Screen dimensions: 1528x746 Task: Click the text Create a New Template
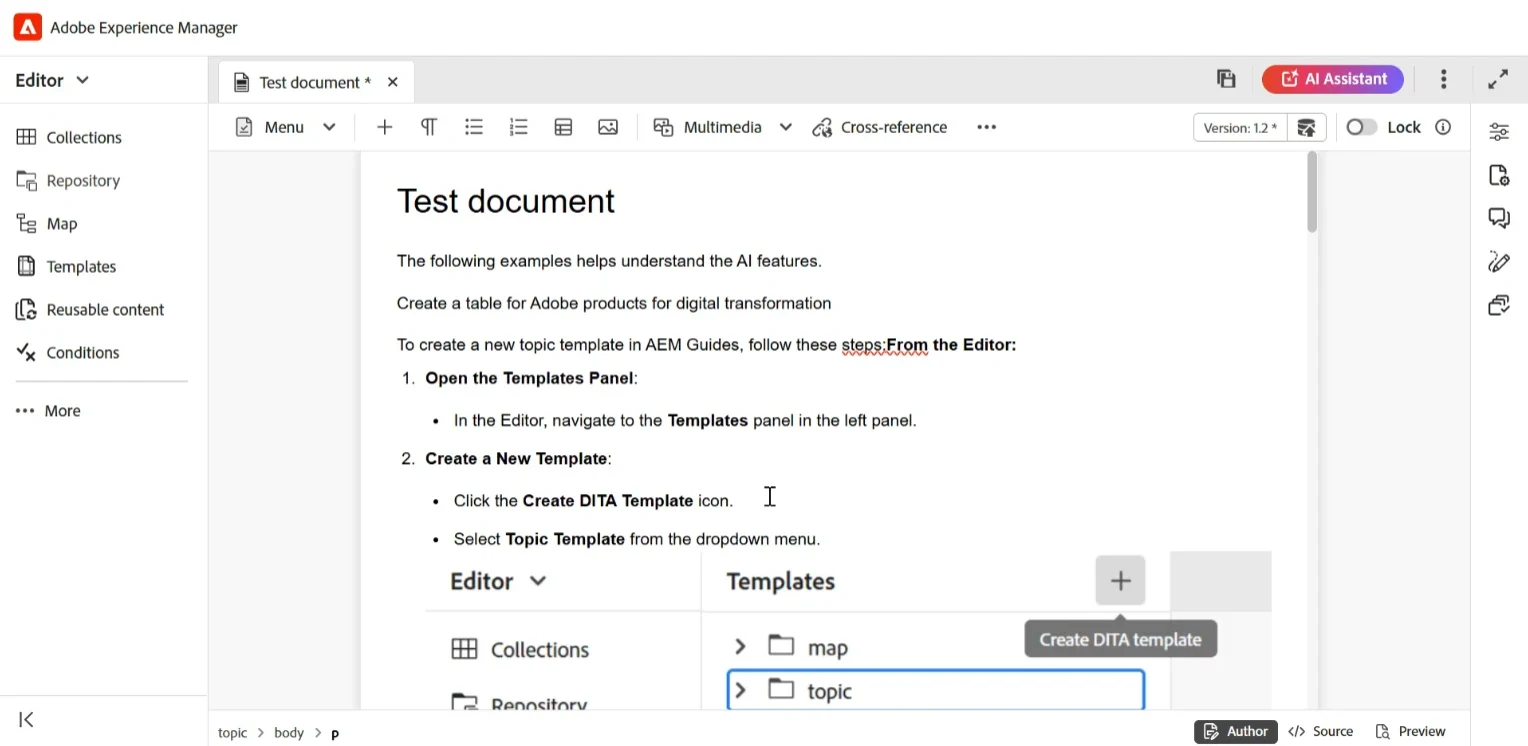pos(516,458)
